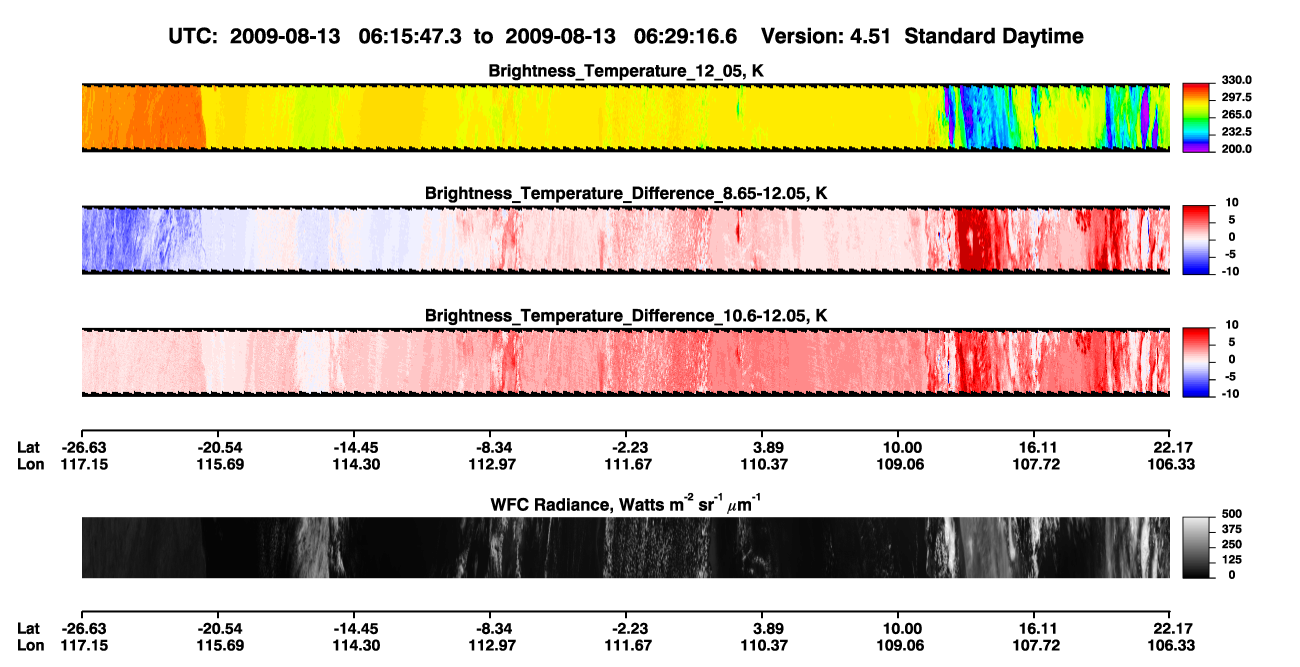Click the 112.97 longitude label on lower axis
The image size is (1300, 667).
pos(490,645)
